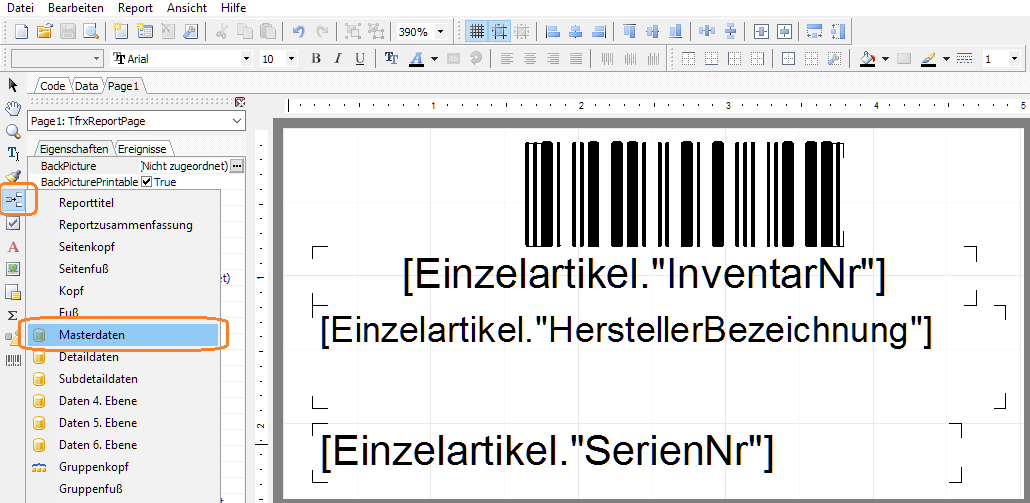Open the font size 10 dropdown
The width and height of the screenshot is (1030, 503).
[292, 58]
